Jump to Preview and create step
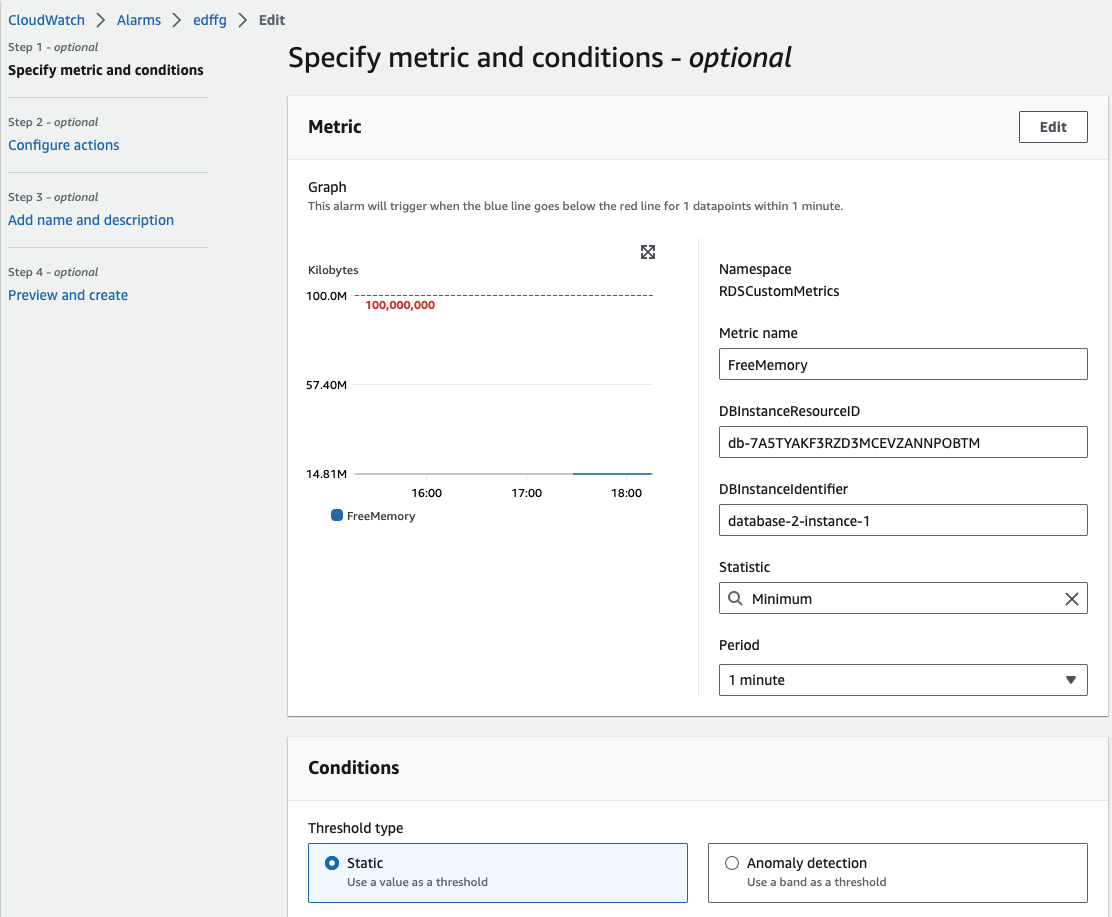 coord(68,295)
